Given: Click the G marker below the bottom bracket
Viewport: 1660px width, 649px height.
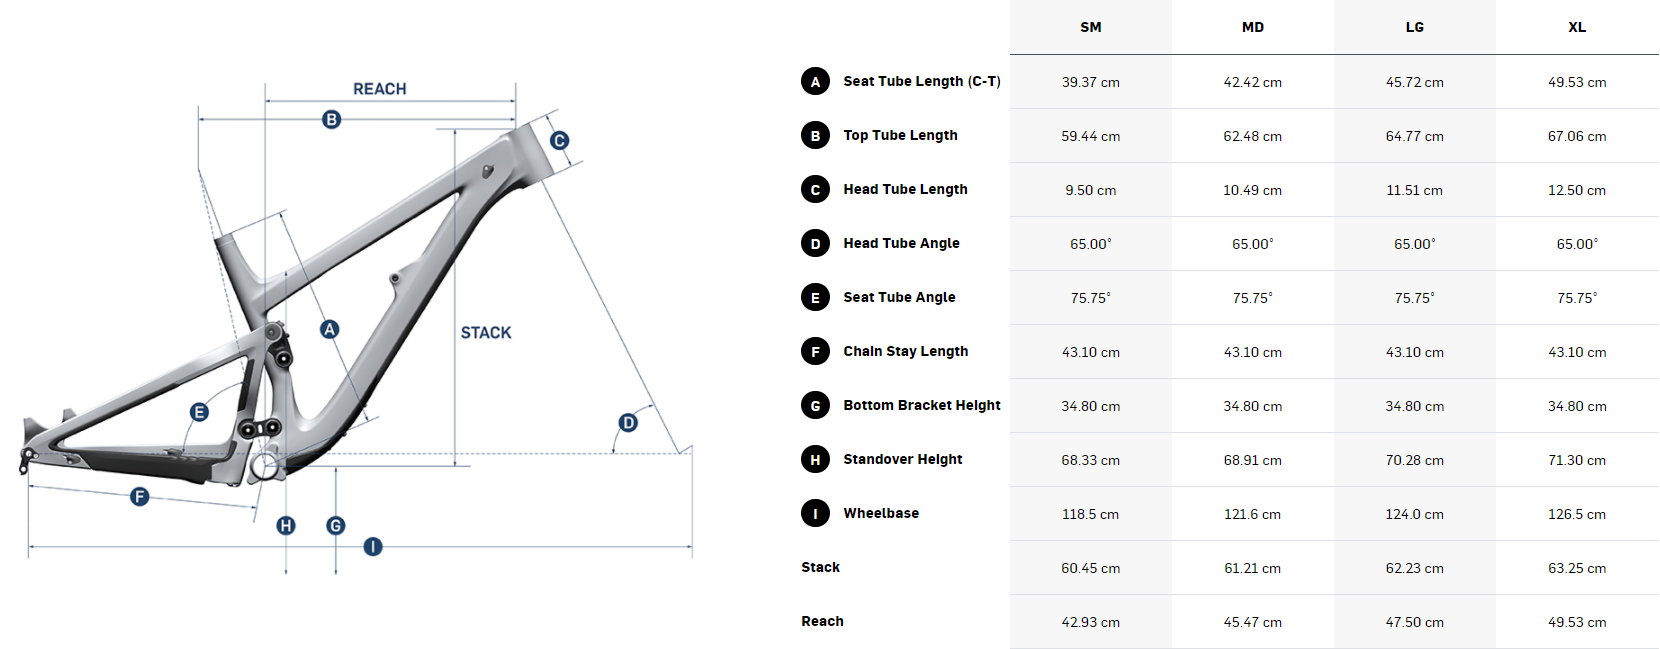Looking at the screenshot, I should 336,526.
